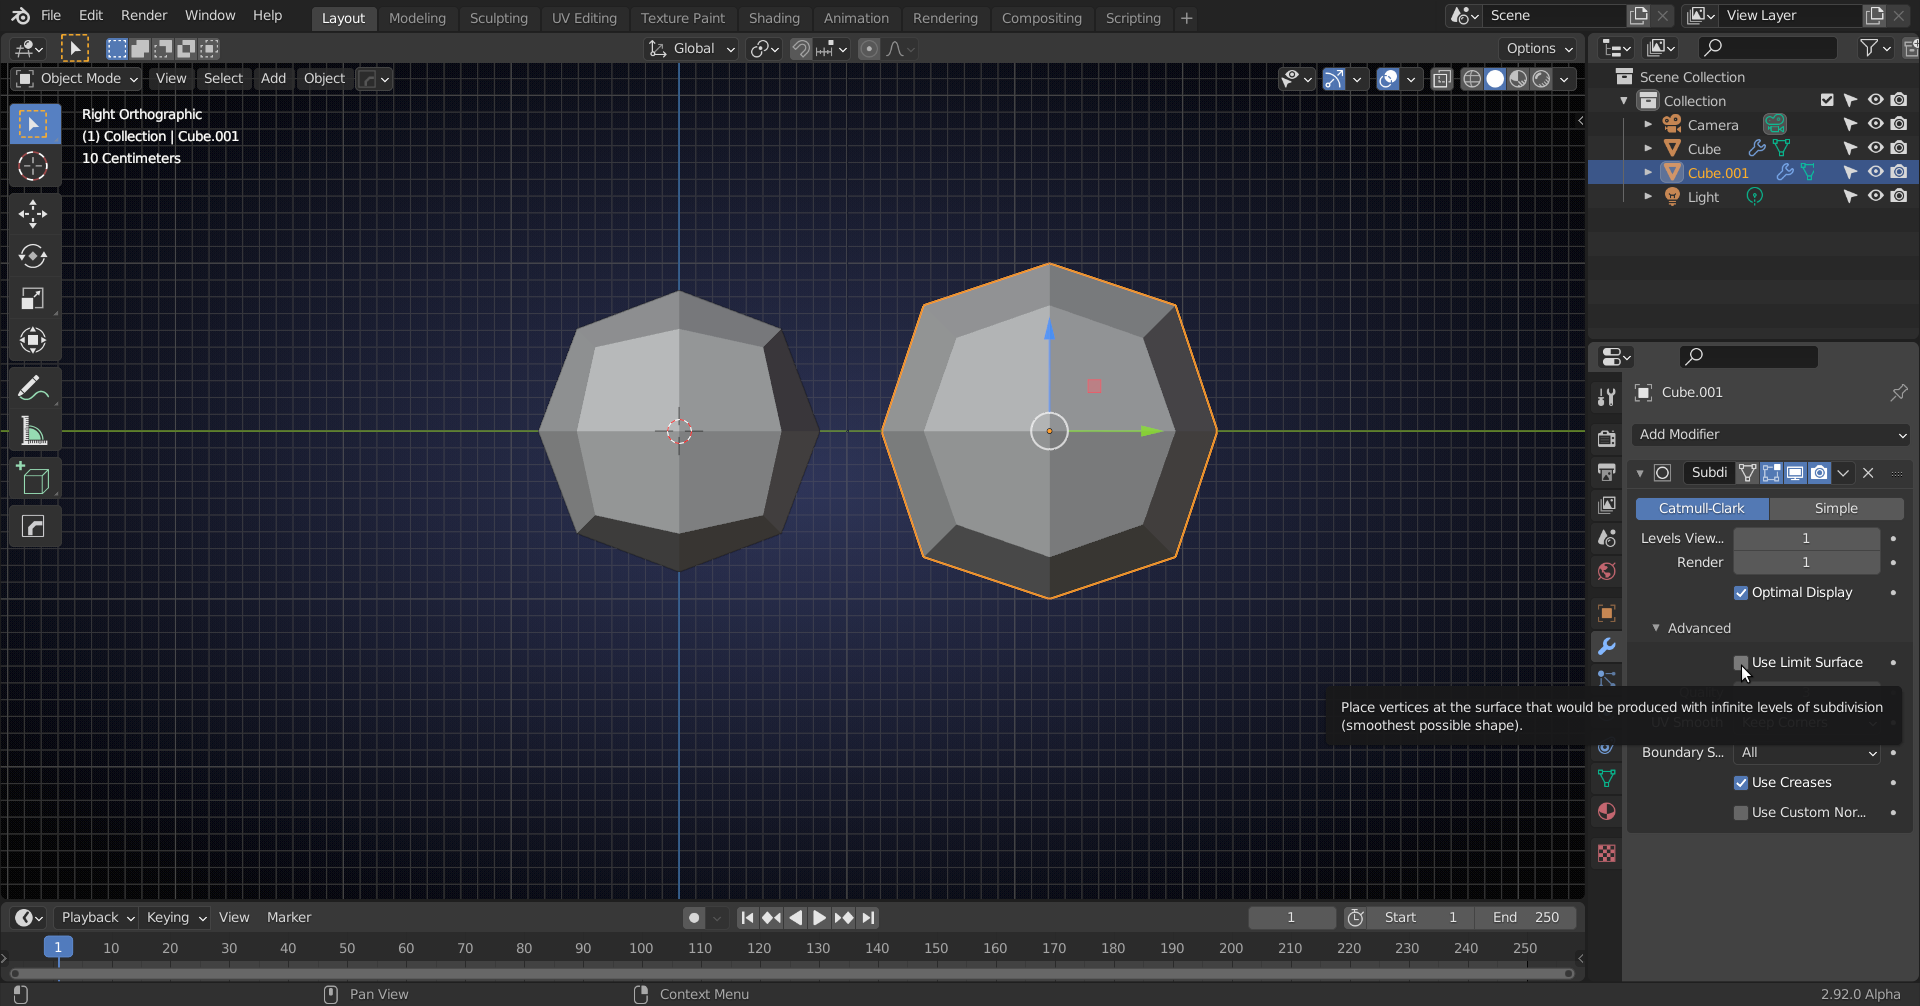
Task: Switch subdivision type to Simple
Action: (1836, 508)
